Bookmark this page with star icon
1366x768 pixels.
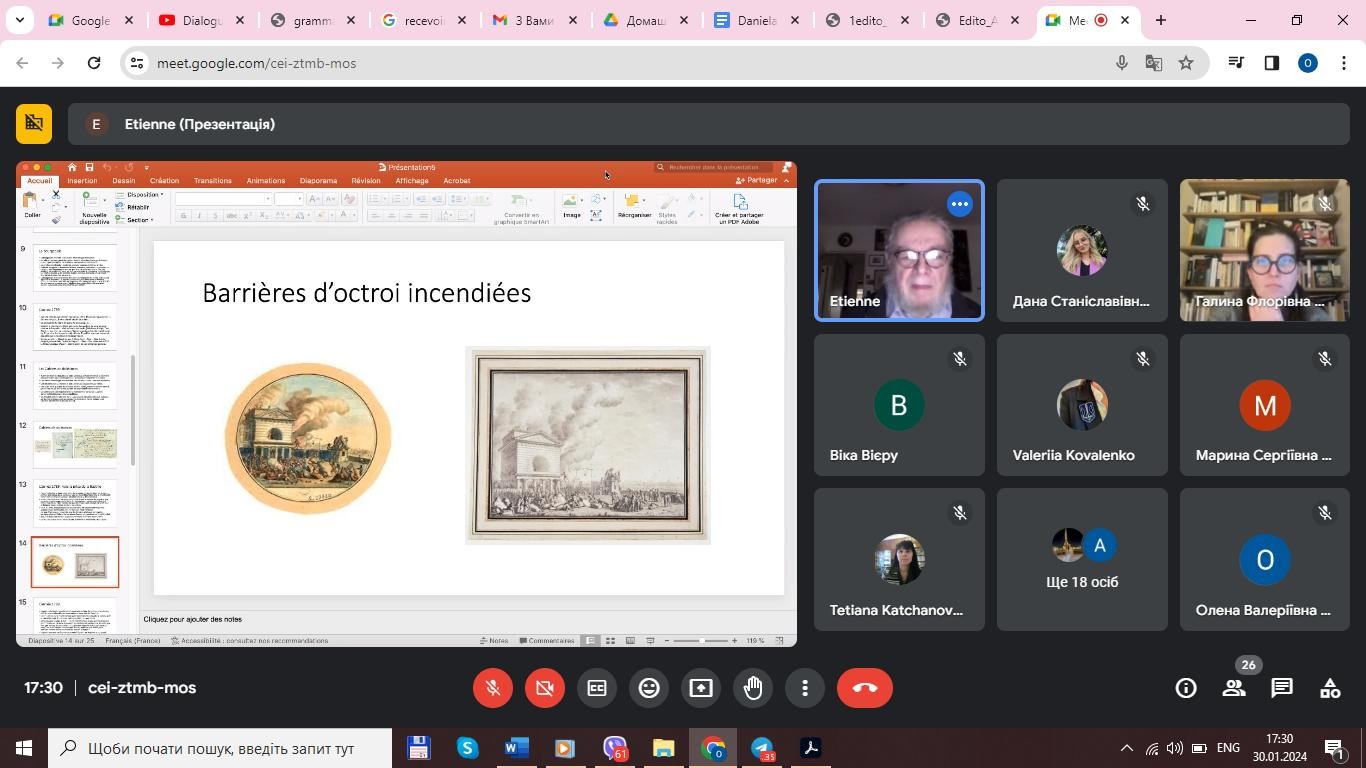point(1186,63)
